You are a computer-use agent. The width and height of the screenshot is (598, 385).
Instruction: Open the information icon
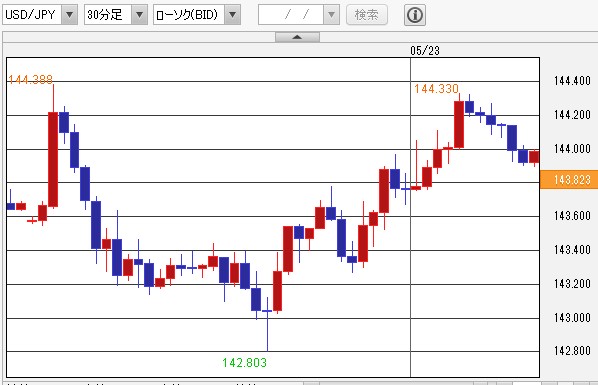[415, 15]
